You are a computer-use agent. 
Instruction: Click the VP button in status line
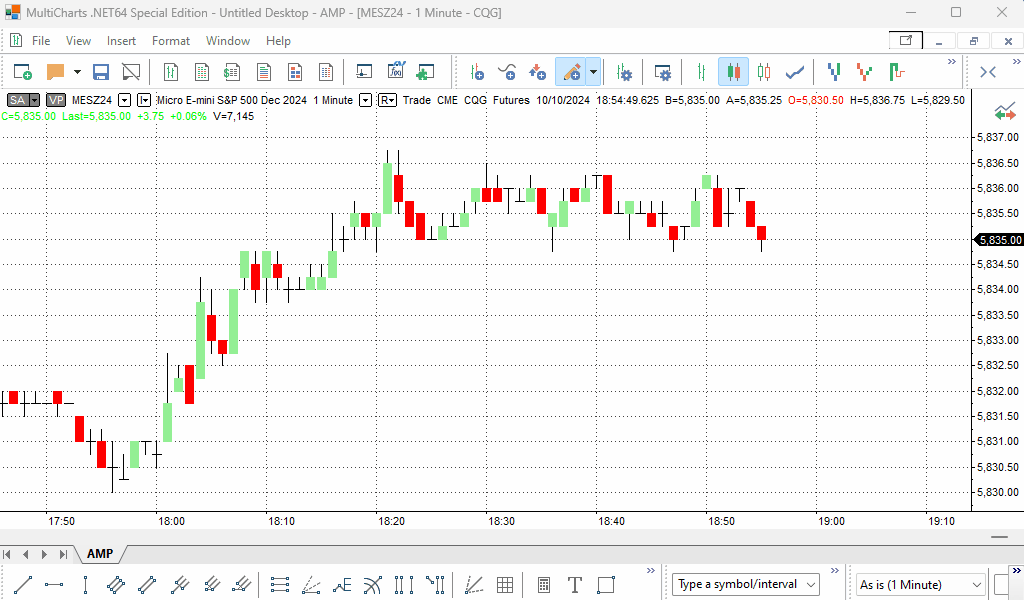click(56, 100)
